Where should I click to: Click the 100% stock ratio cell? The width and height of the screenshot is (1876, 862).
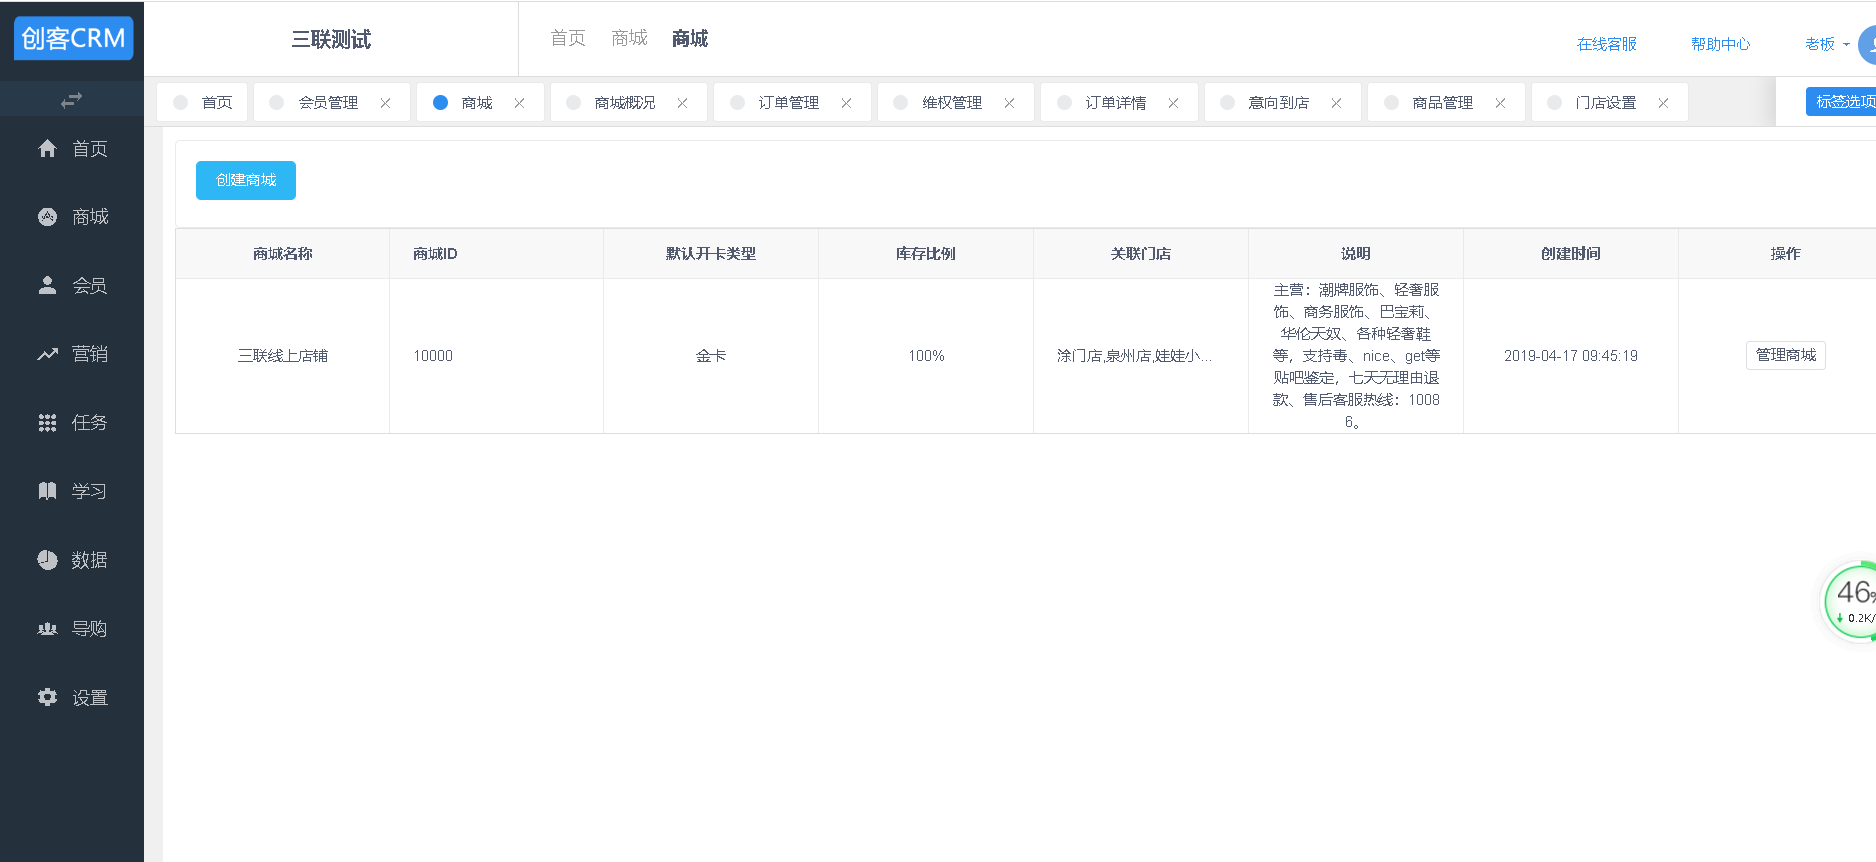(x=926, y=356)
